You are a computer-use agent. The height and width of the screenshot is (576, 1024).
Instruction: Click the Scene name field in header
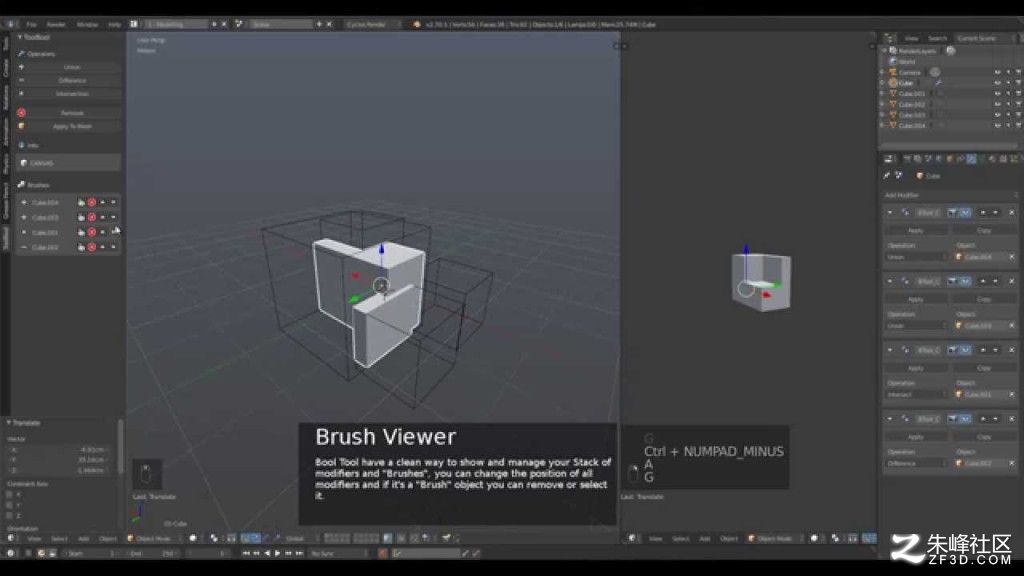[x=282, y=24]
